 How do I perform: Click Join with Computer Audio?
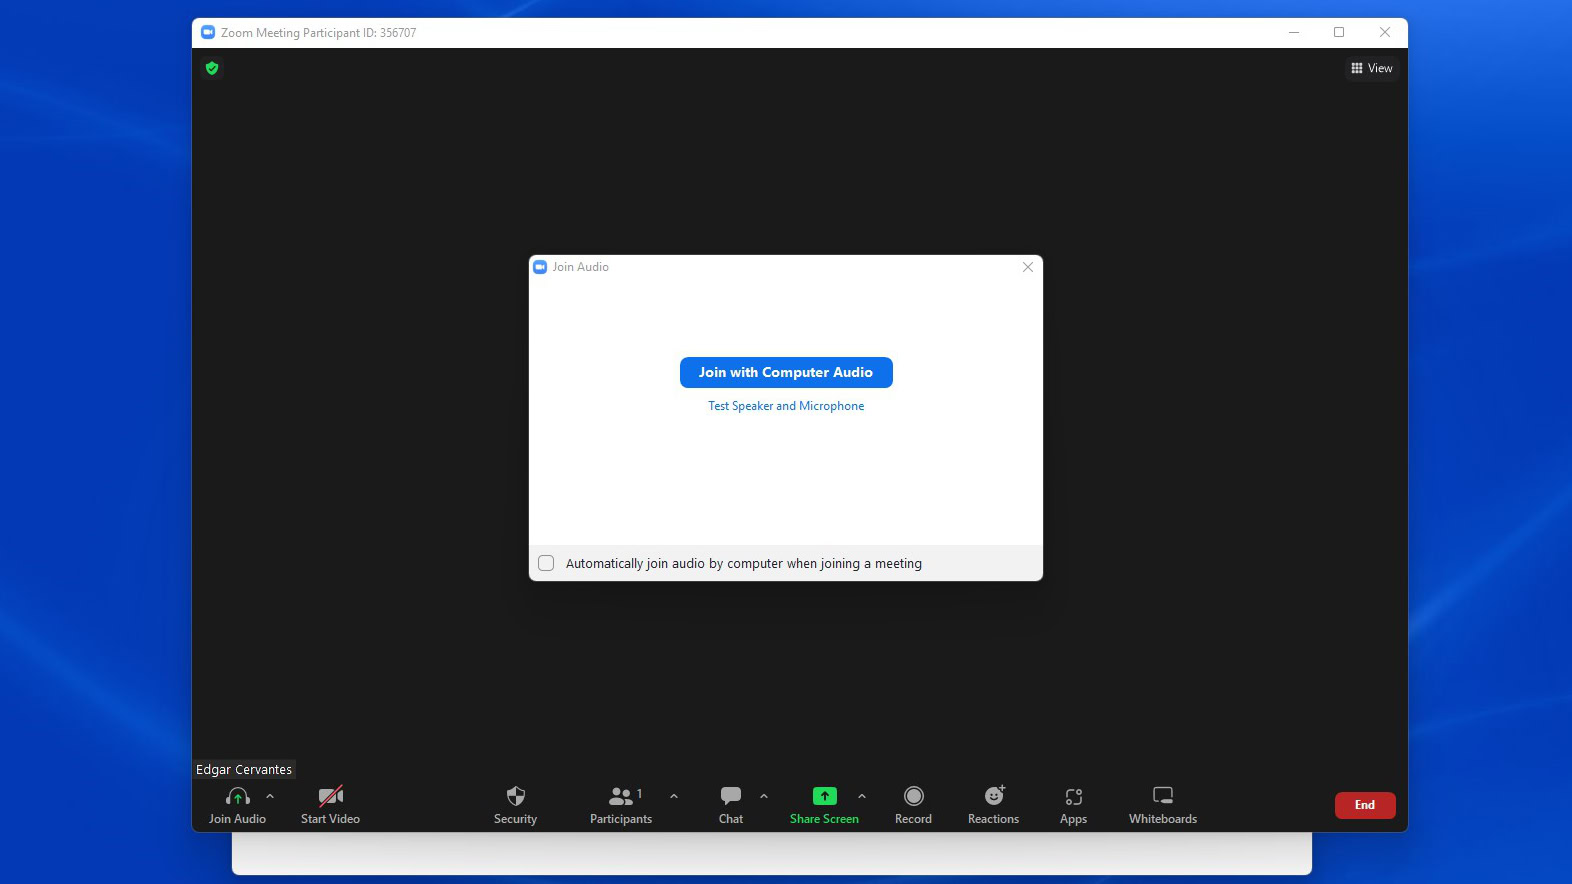(x=786, y=372)
